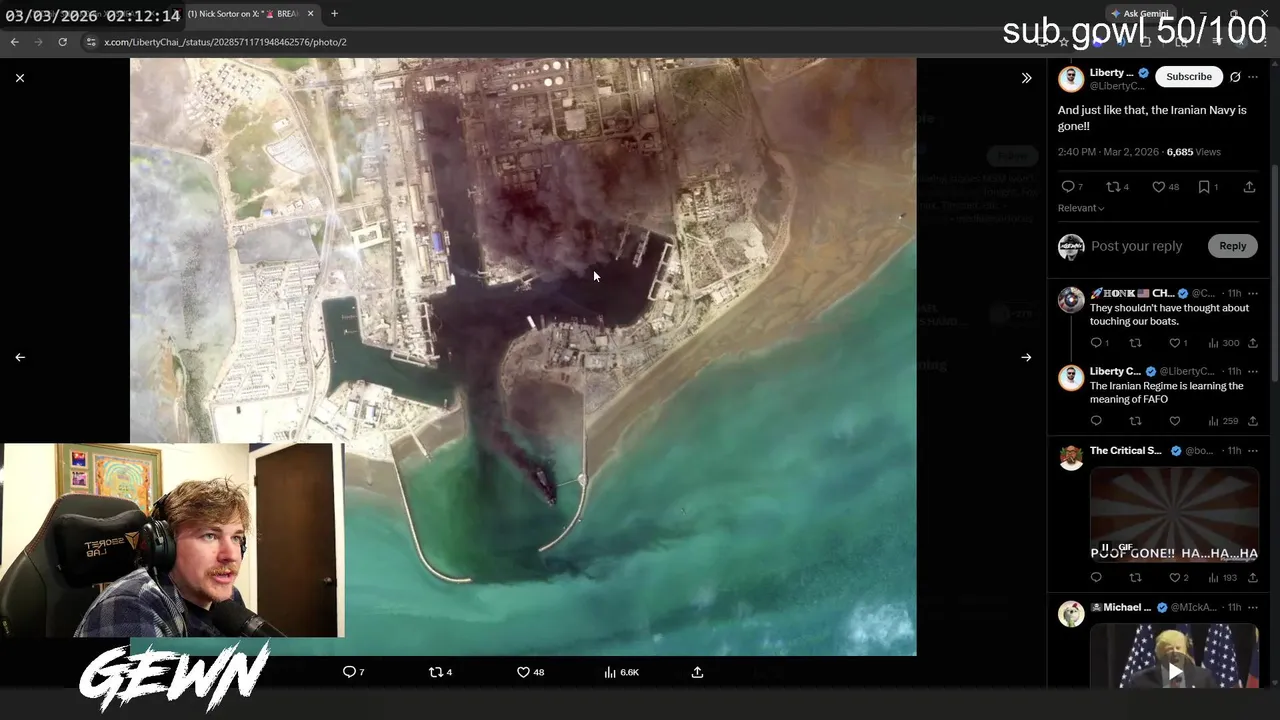The image size is (1280, 720).
Task: Open Liberty C... name on FAFO reply
Action: click(1116, 372)
